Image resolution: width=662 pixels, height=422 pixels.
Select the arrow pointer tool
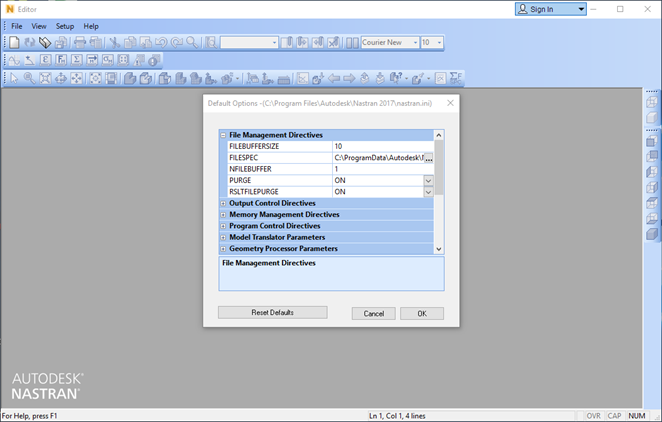coord(14,78)
